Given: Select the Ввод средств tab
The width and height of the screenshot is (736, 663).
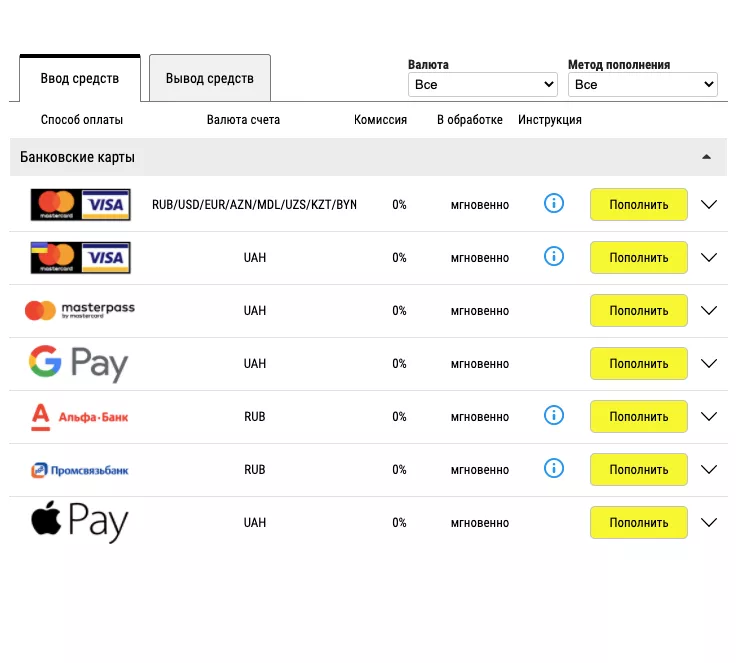Looking at the screenshot, I should point(80,78).
